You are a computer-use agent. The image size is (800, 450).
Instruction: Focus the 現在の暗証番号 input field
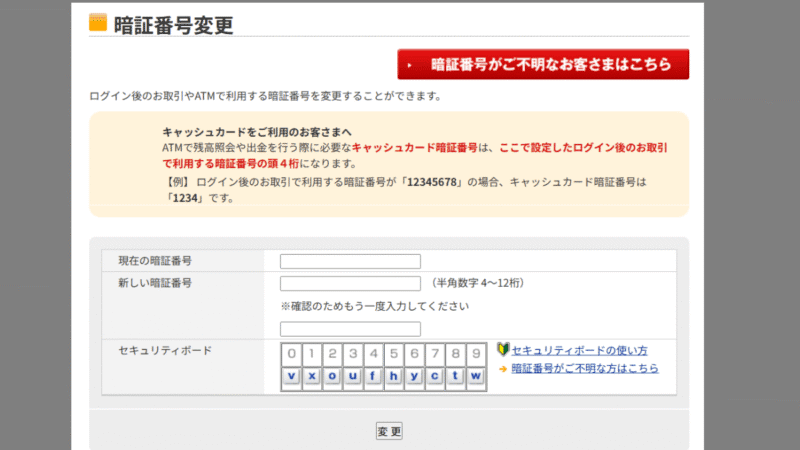(350, 262)
